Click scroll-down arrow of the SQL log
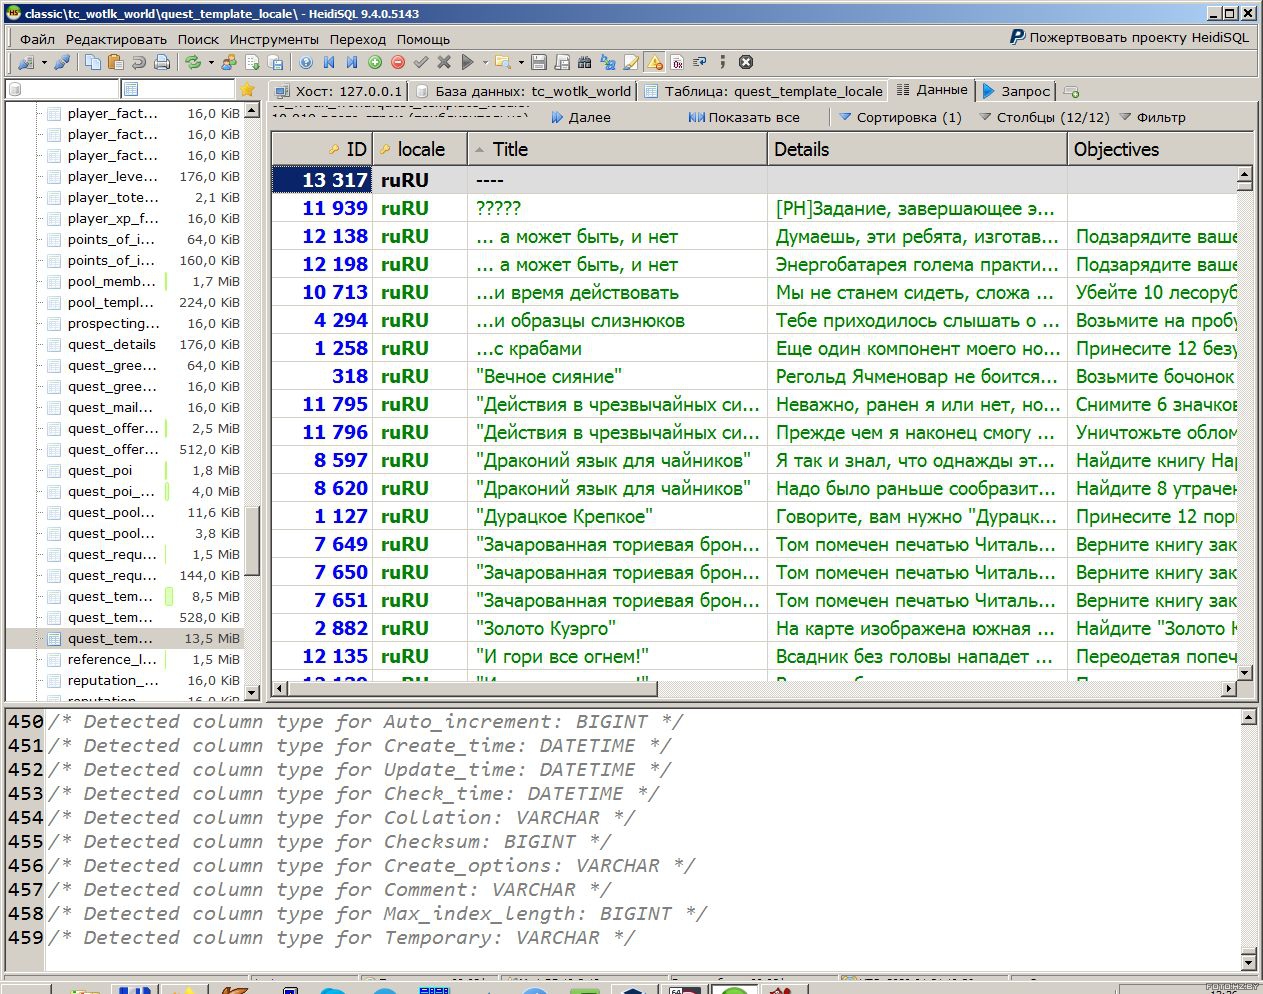The height and width of the screenshot is (994, 1263). pyautogui.click(x=1248, y=963)
